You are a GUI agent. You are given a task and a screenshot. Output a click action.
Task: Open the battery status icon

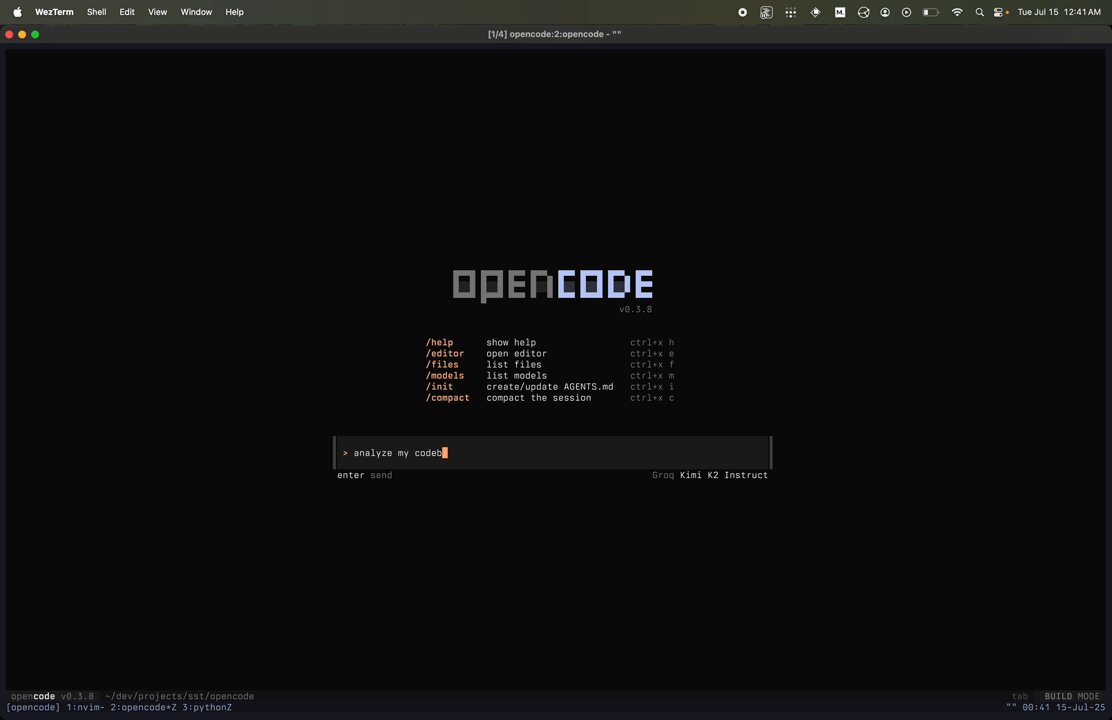930,12
